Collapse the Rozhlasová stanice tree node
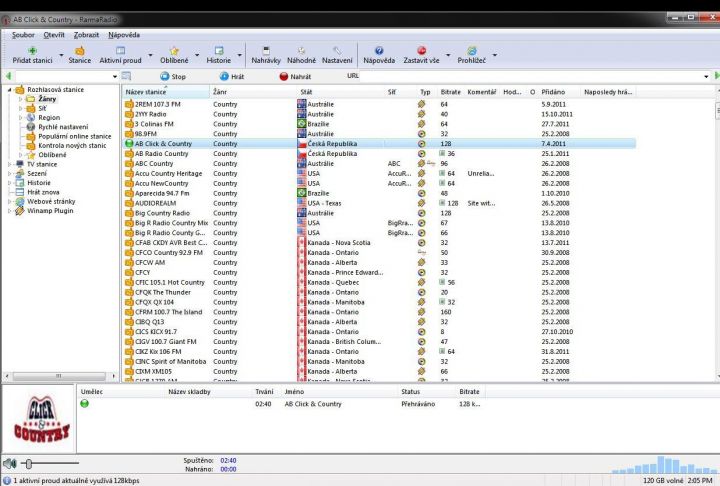 tap(9, 90)
